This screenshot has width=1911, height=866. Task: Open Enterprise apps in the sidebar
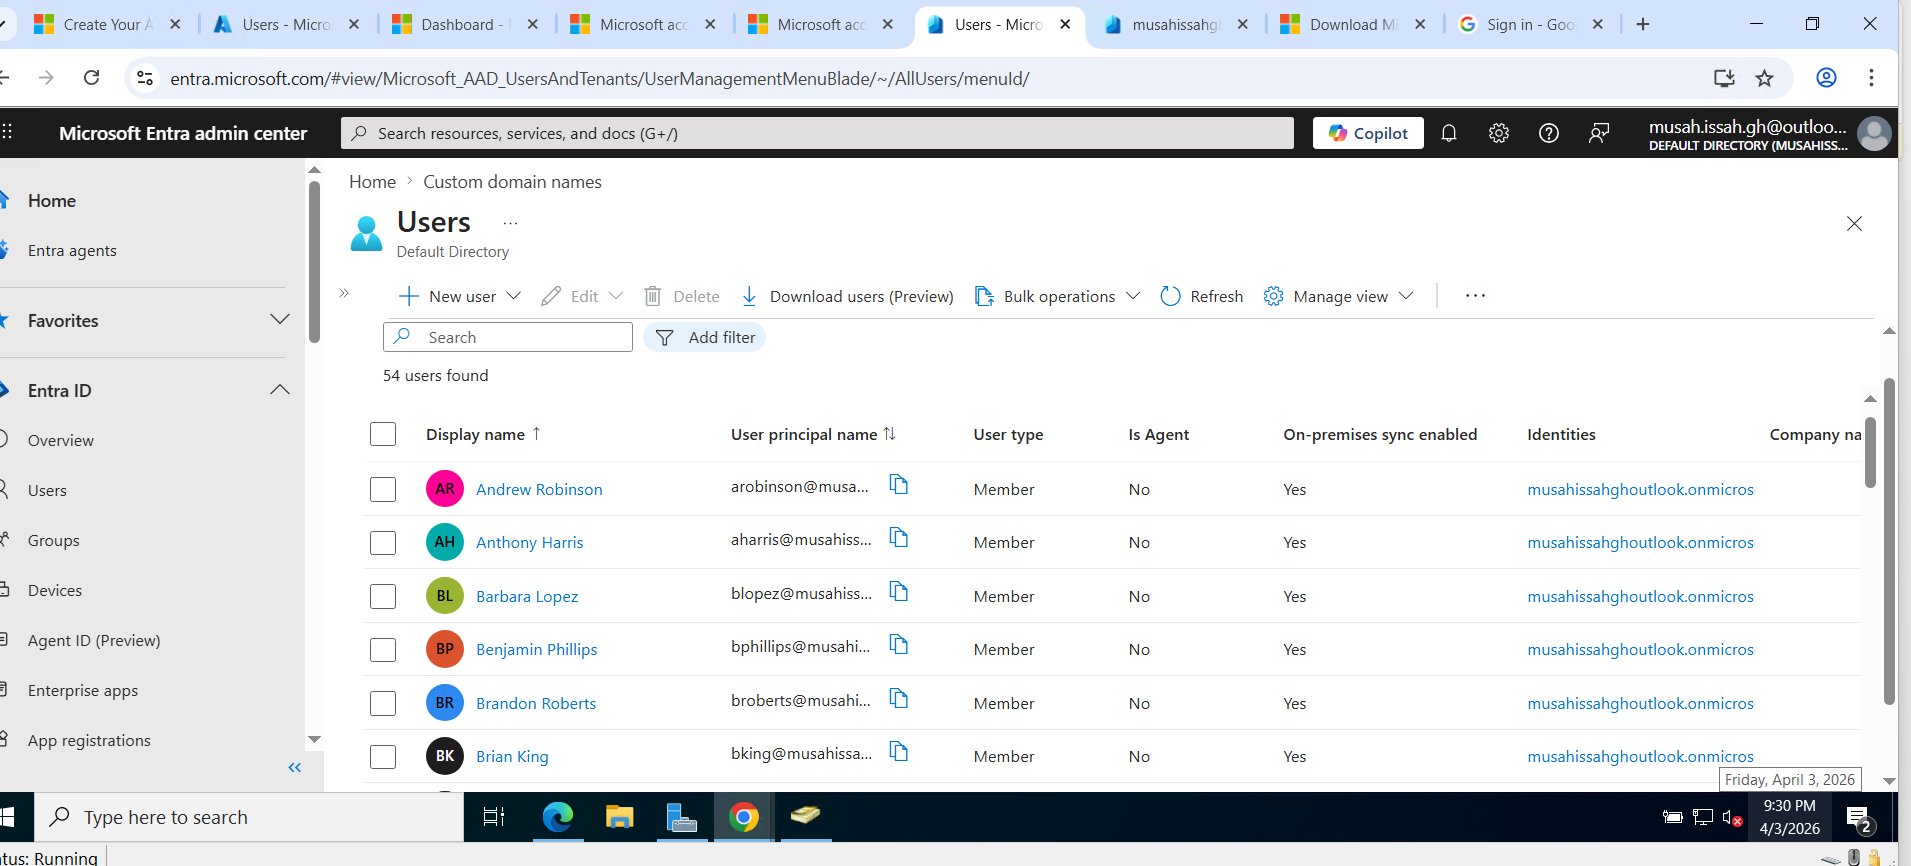point(83,690)
